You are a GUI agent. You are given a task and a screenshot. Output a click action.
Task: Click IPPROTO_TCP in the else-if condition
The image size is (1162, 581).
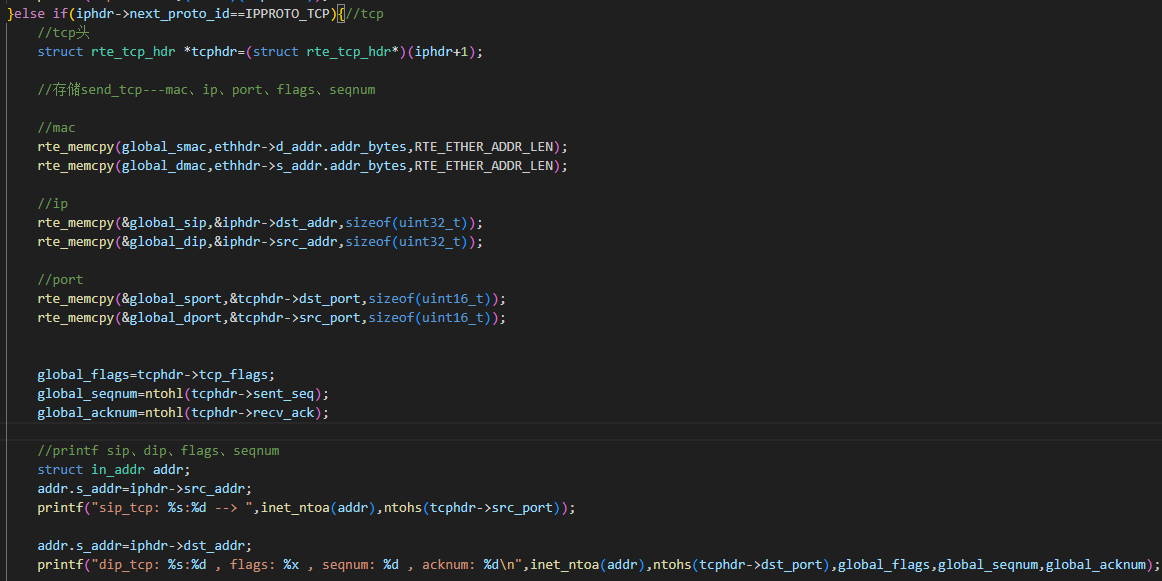pos(287,13)
